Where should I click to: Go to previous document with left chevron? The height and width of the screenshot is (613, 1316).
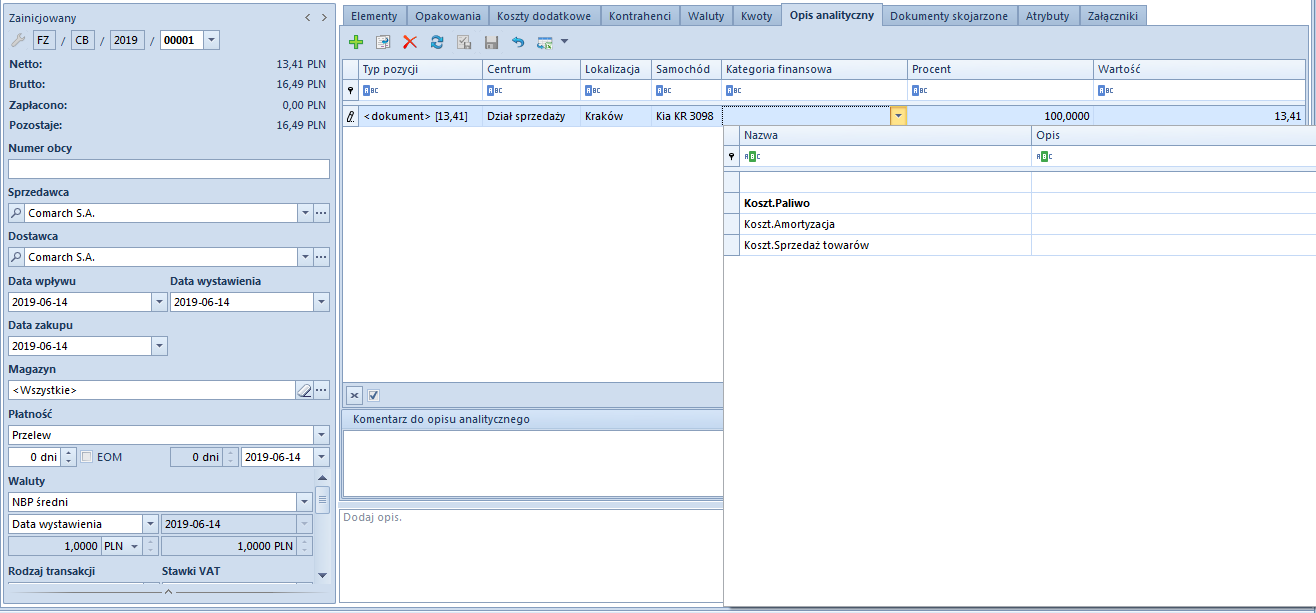click(x=308, y=18)
